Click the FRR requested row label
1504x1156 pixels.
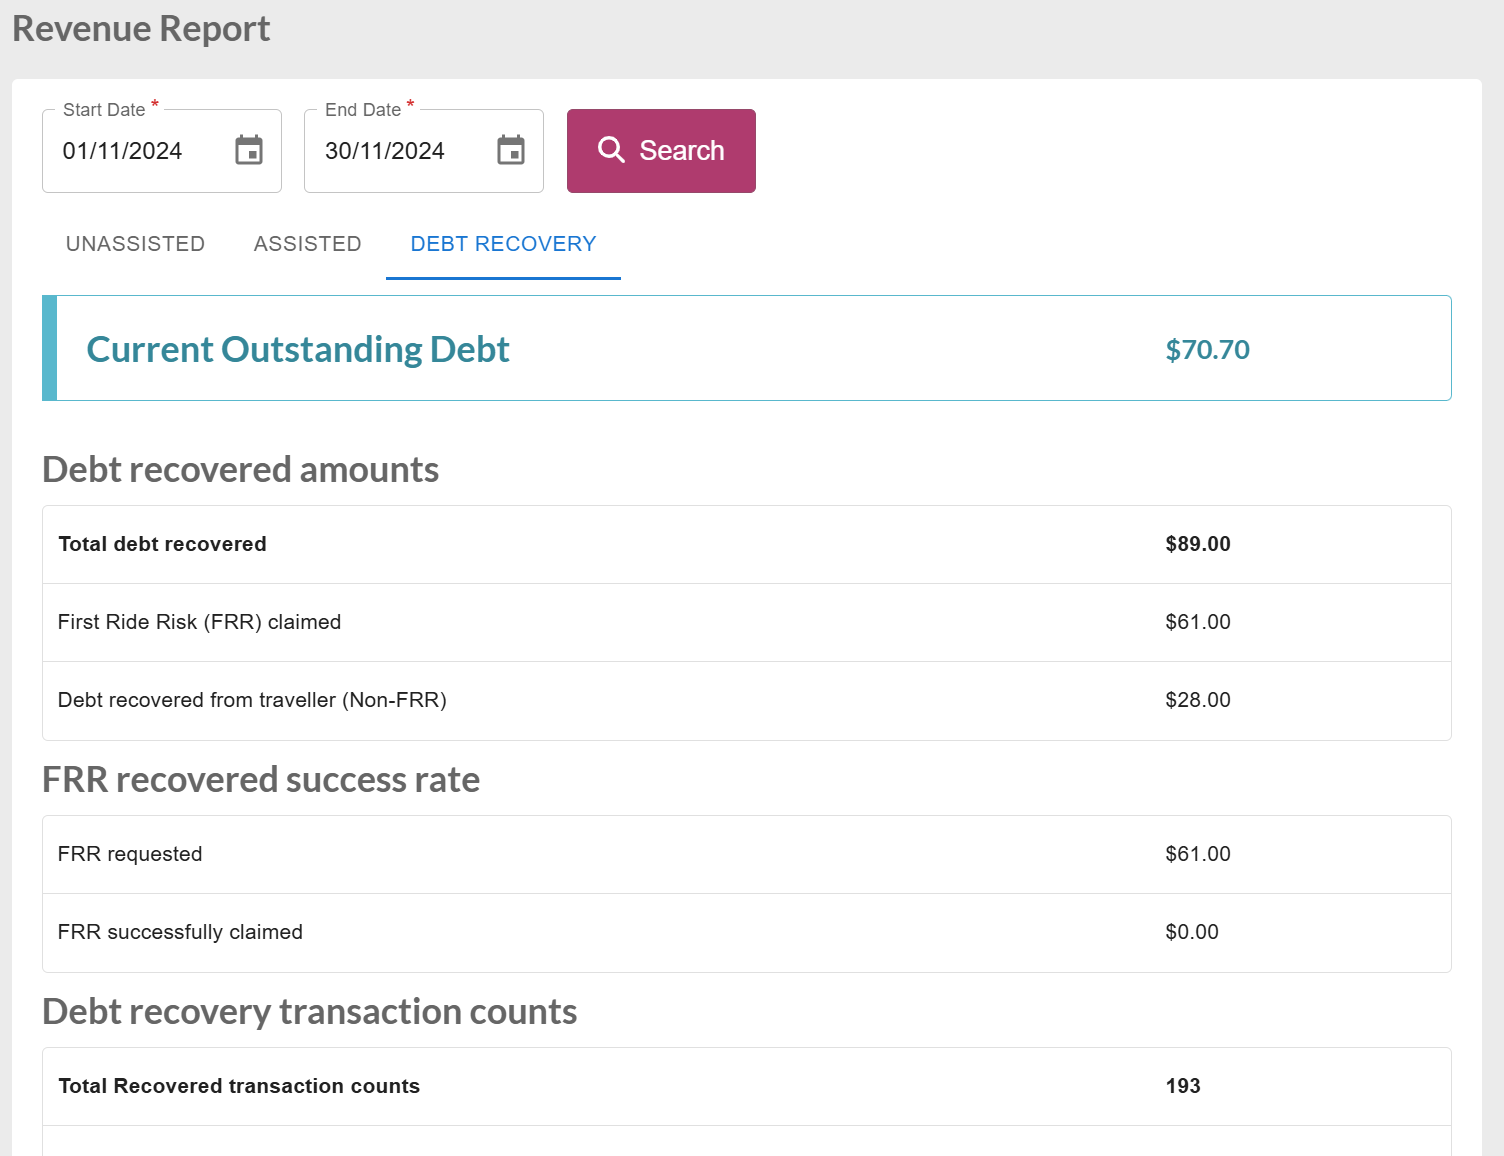tap(130, 854)
